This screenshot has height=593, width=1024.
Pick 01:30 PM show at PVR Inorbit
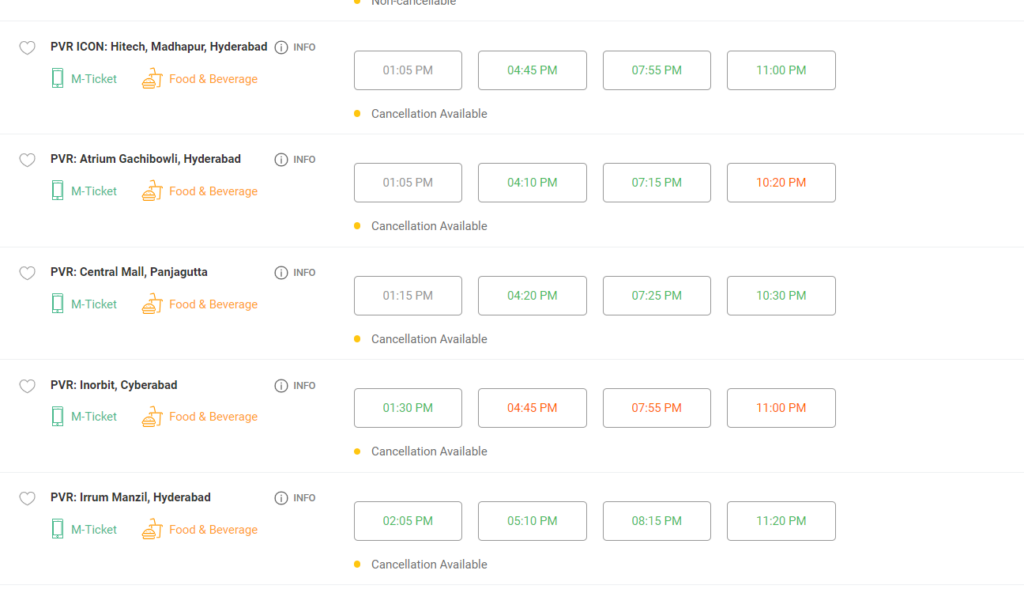click(408, 408)
